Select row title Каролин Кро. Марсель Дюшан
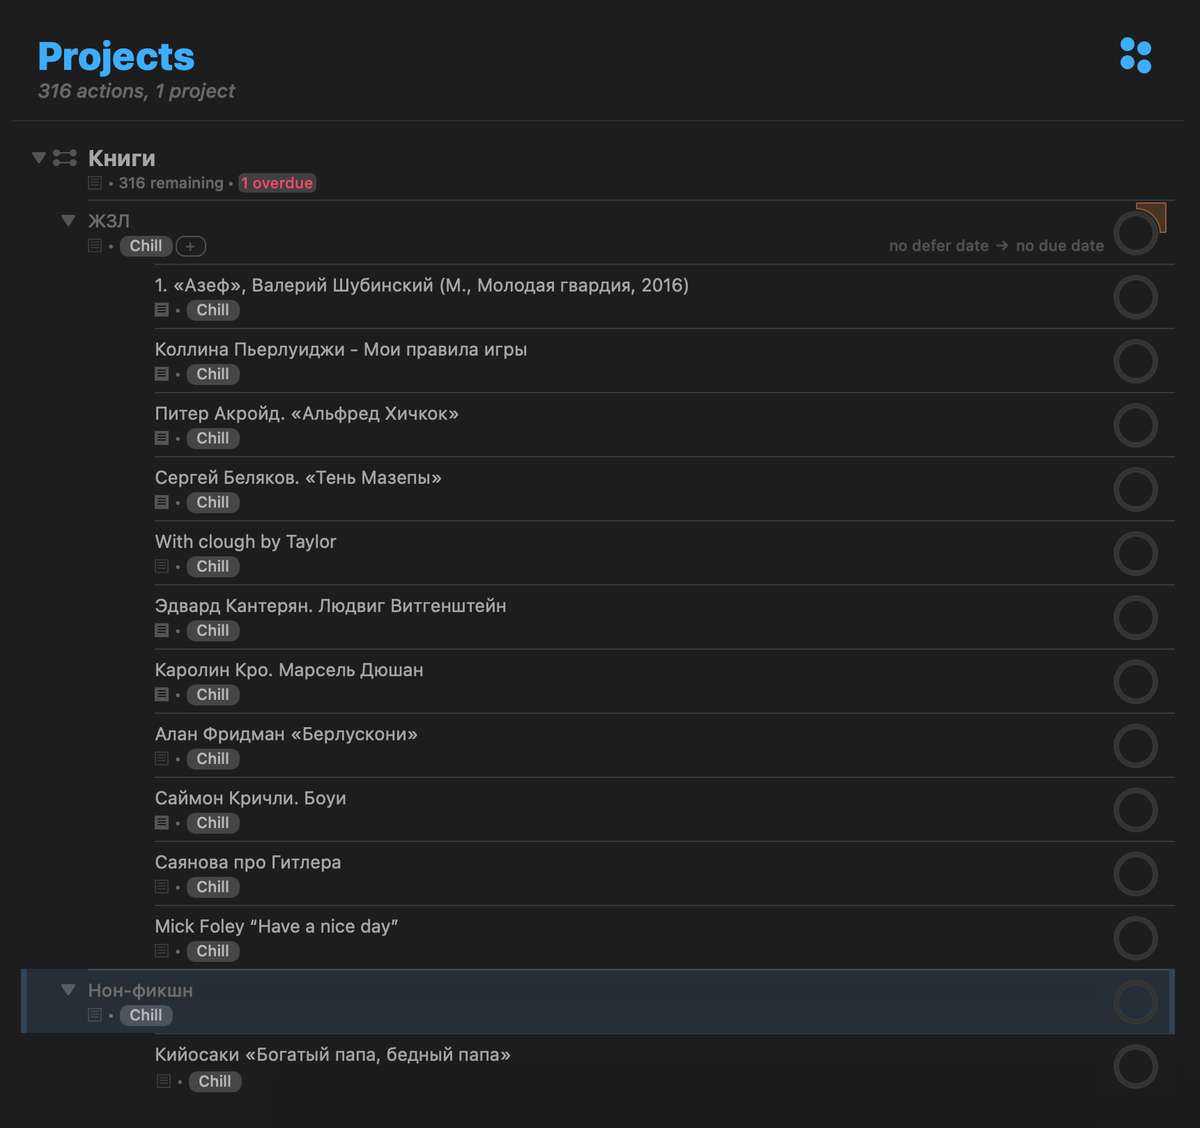 289,670
